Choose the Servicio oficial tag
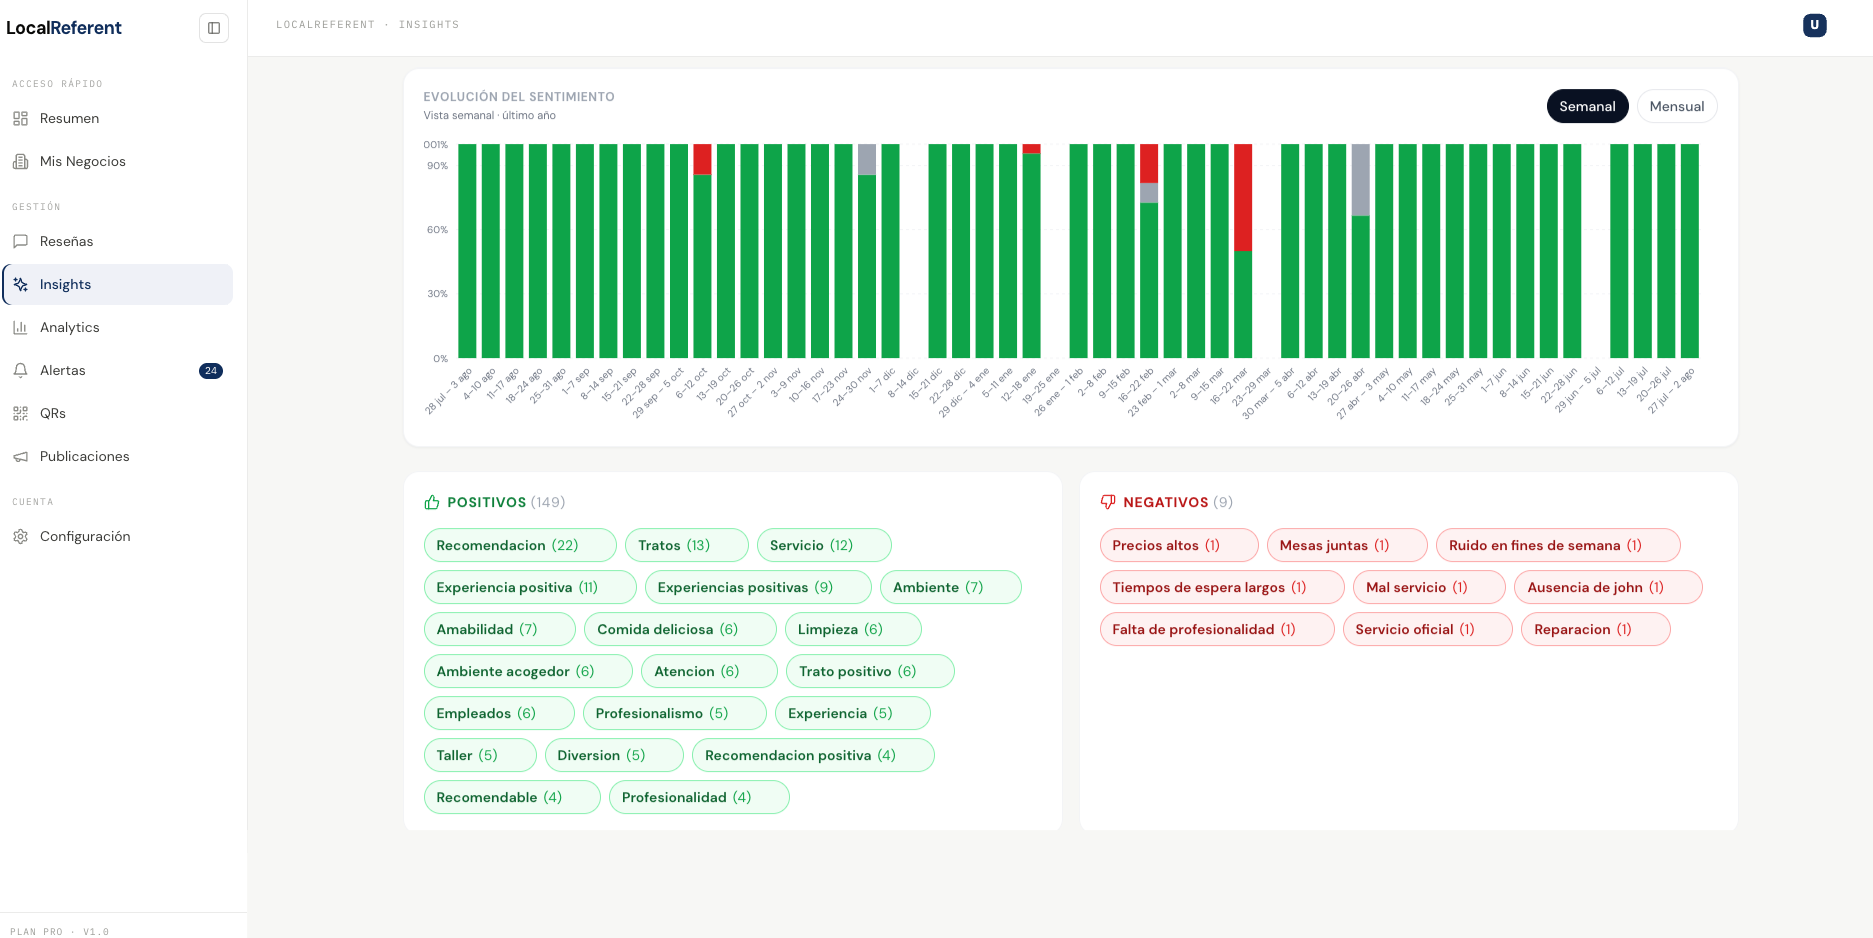This screenshot has height=938, width=1873. (1427, 629)
